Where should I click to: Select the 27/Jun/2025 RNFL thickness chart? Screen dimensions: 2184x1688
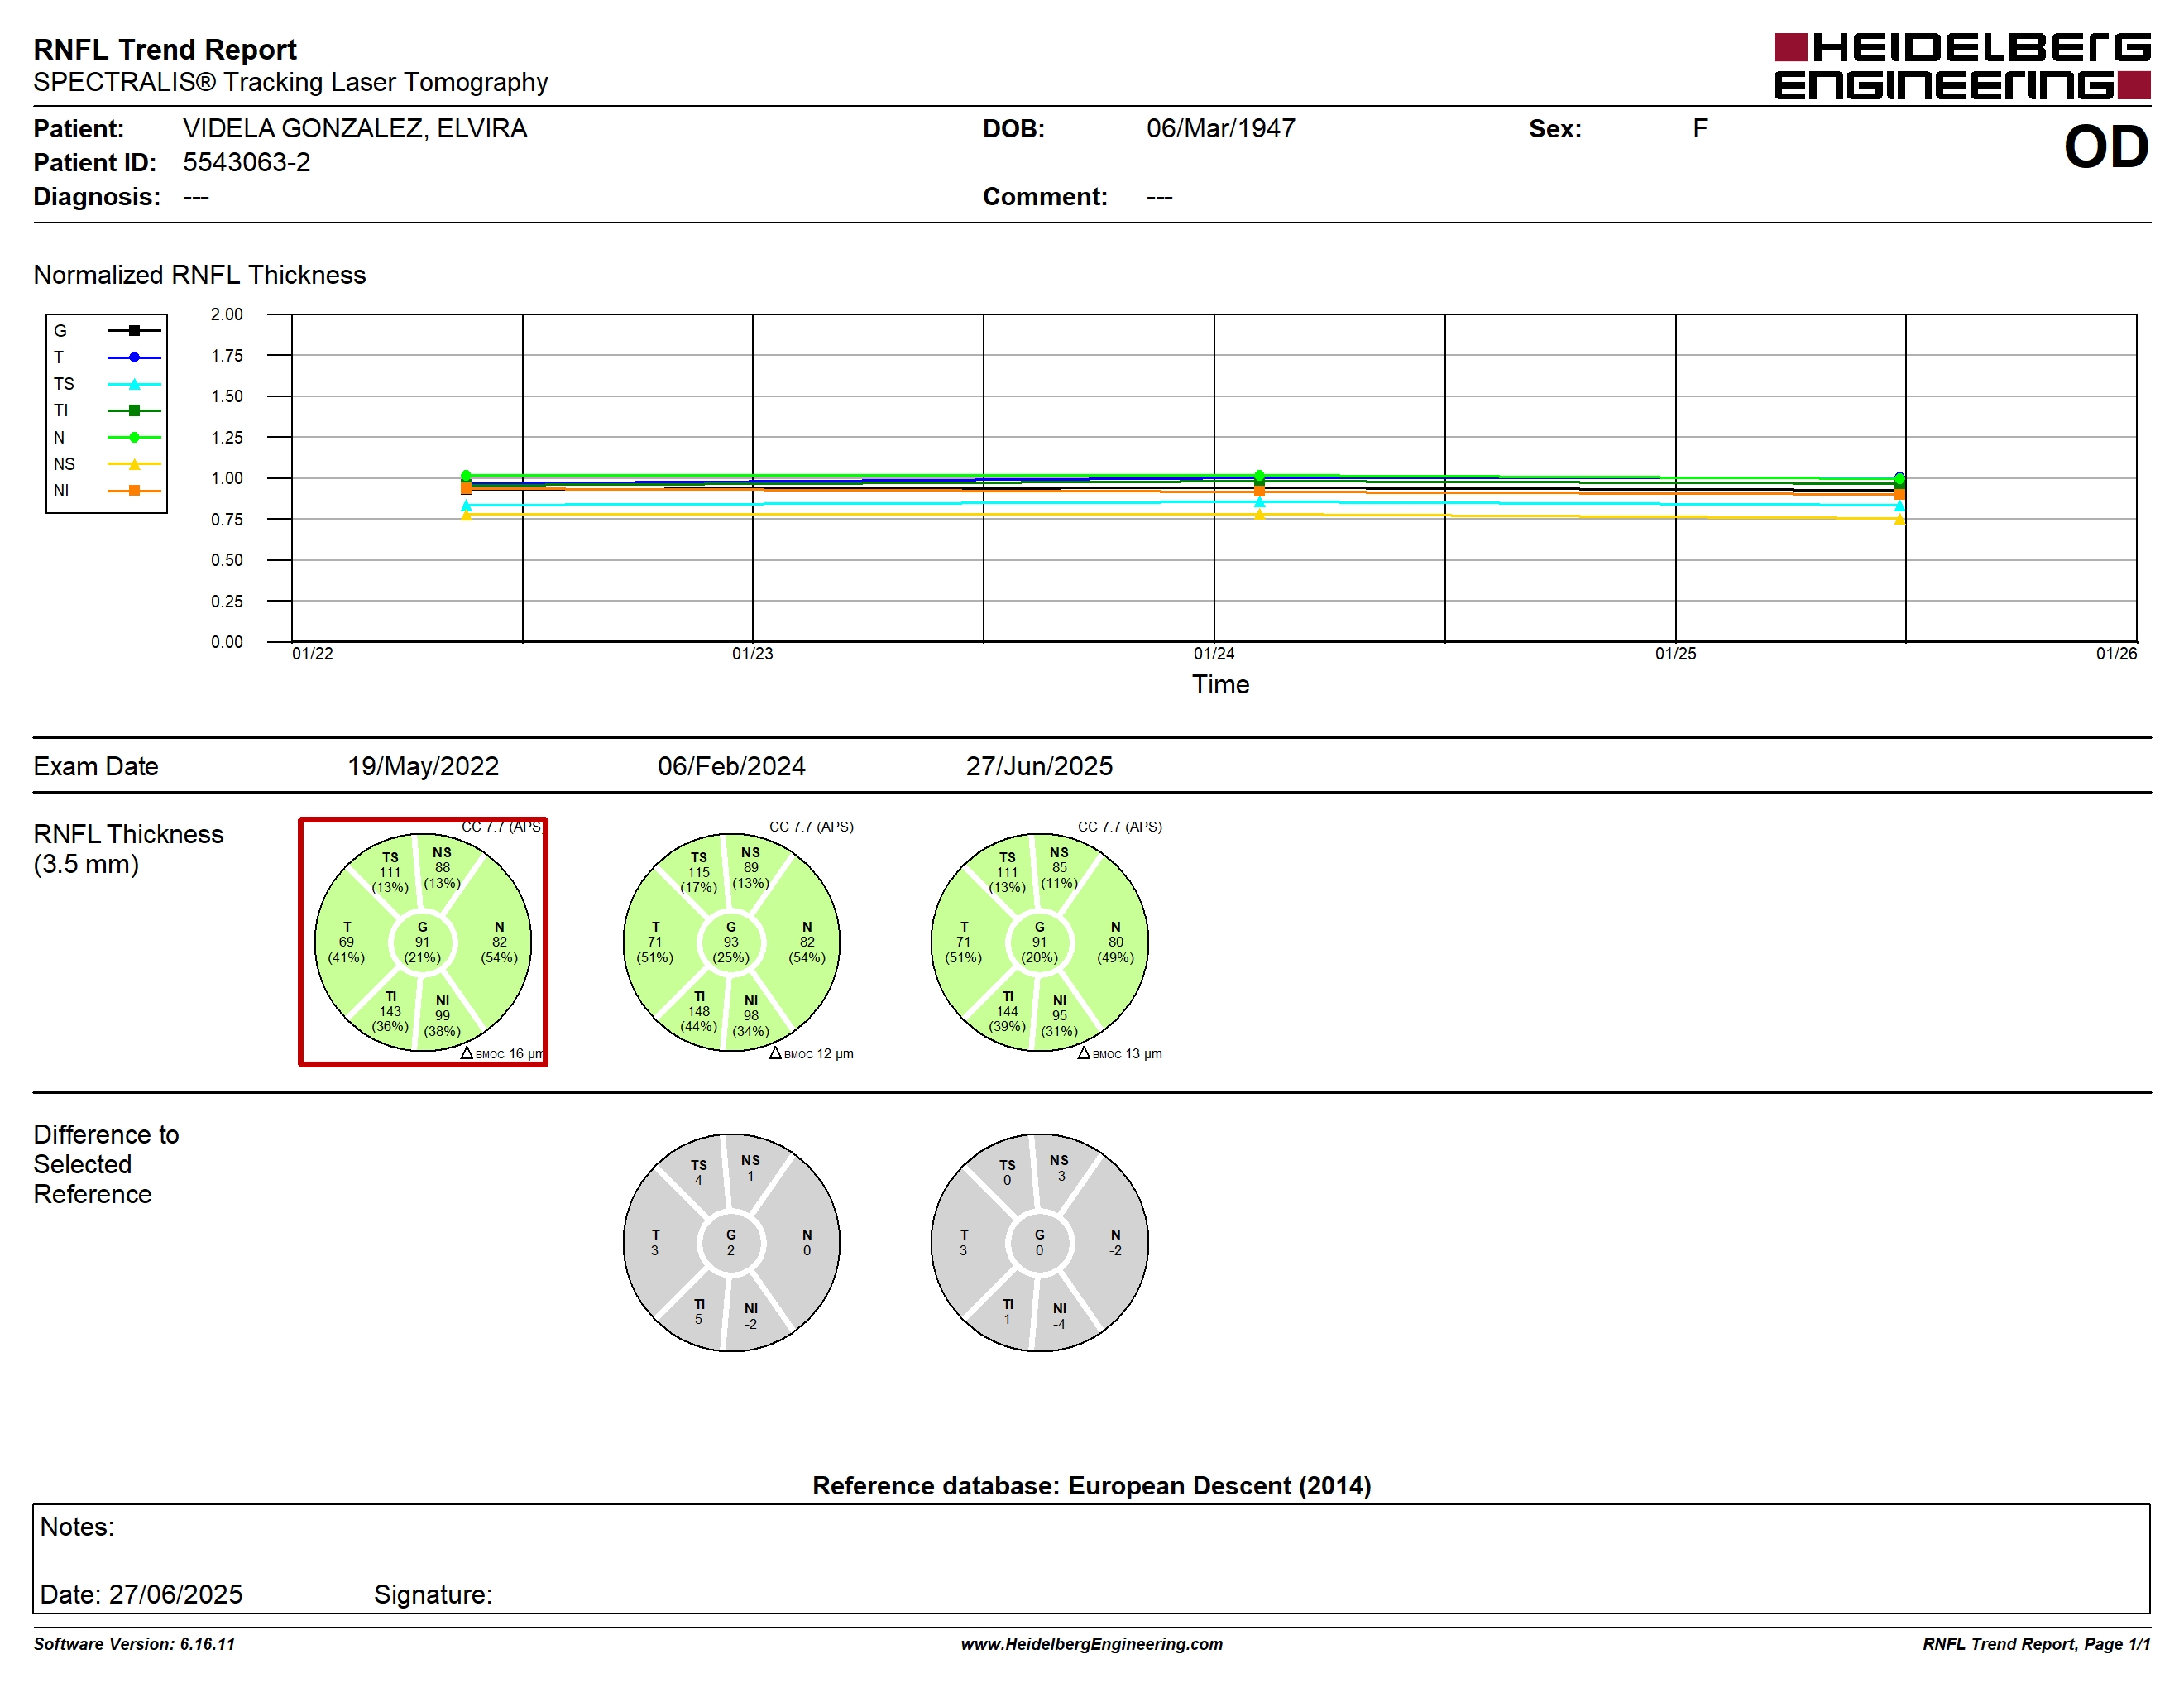1039,942
